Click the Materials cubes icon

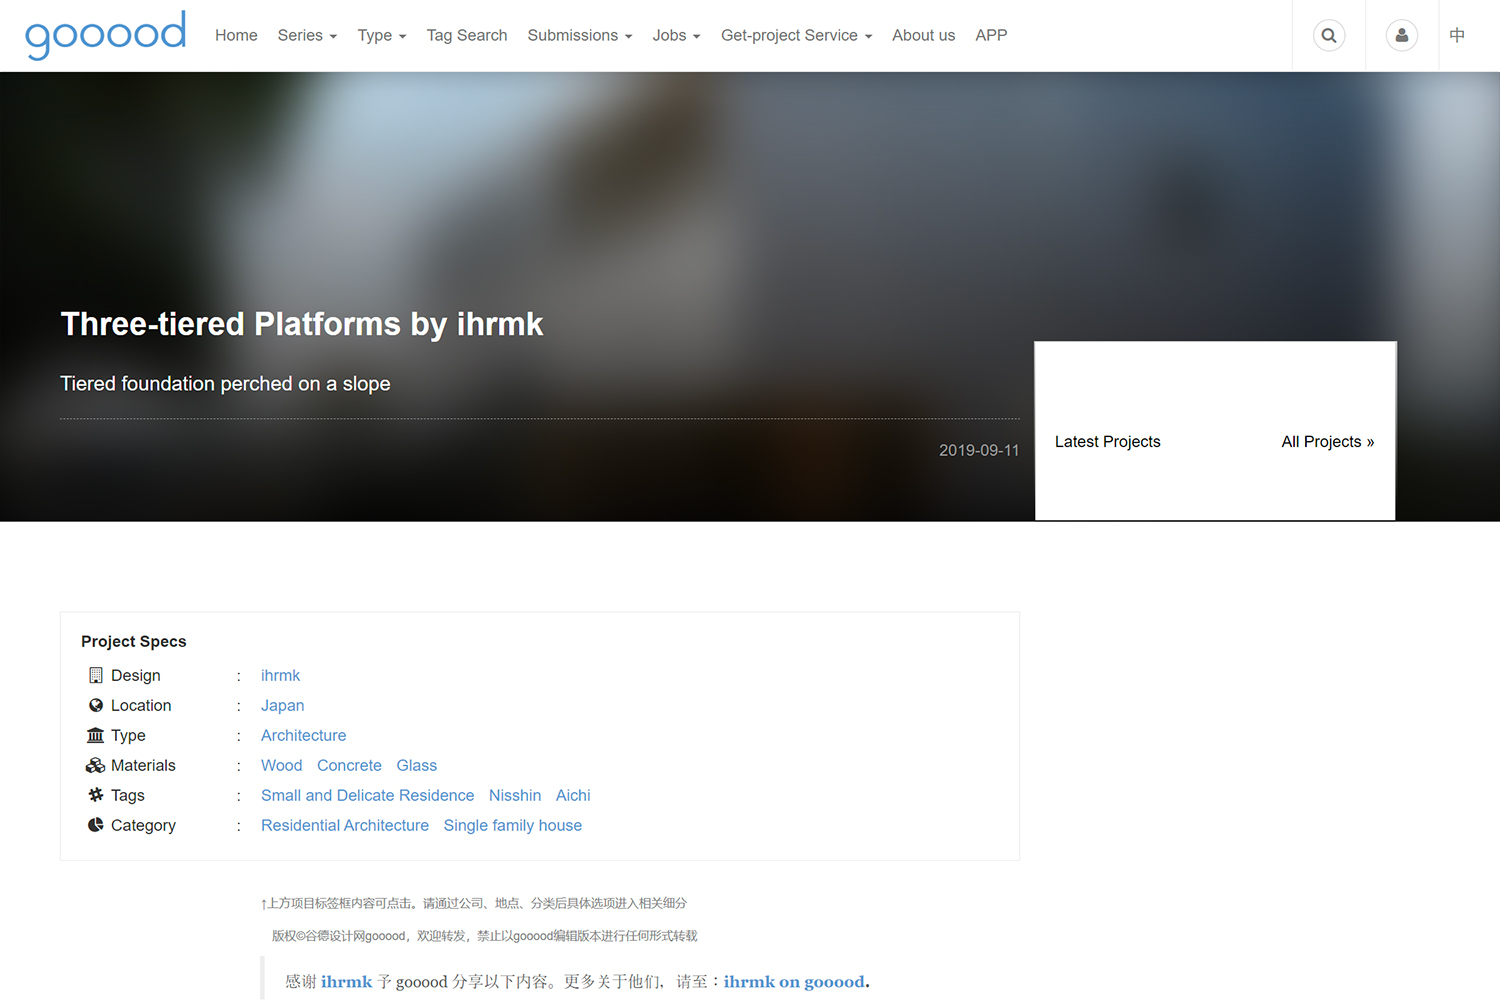tap(96, 766)
